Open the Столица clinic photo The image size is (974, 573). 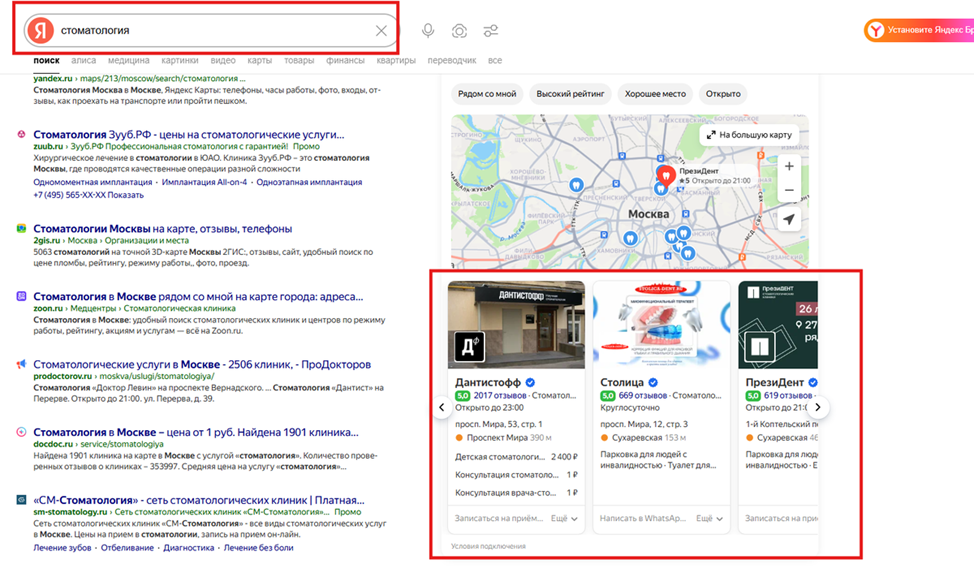tap(662, 324)
